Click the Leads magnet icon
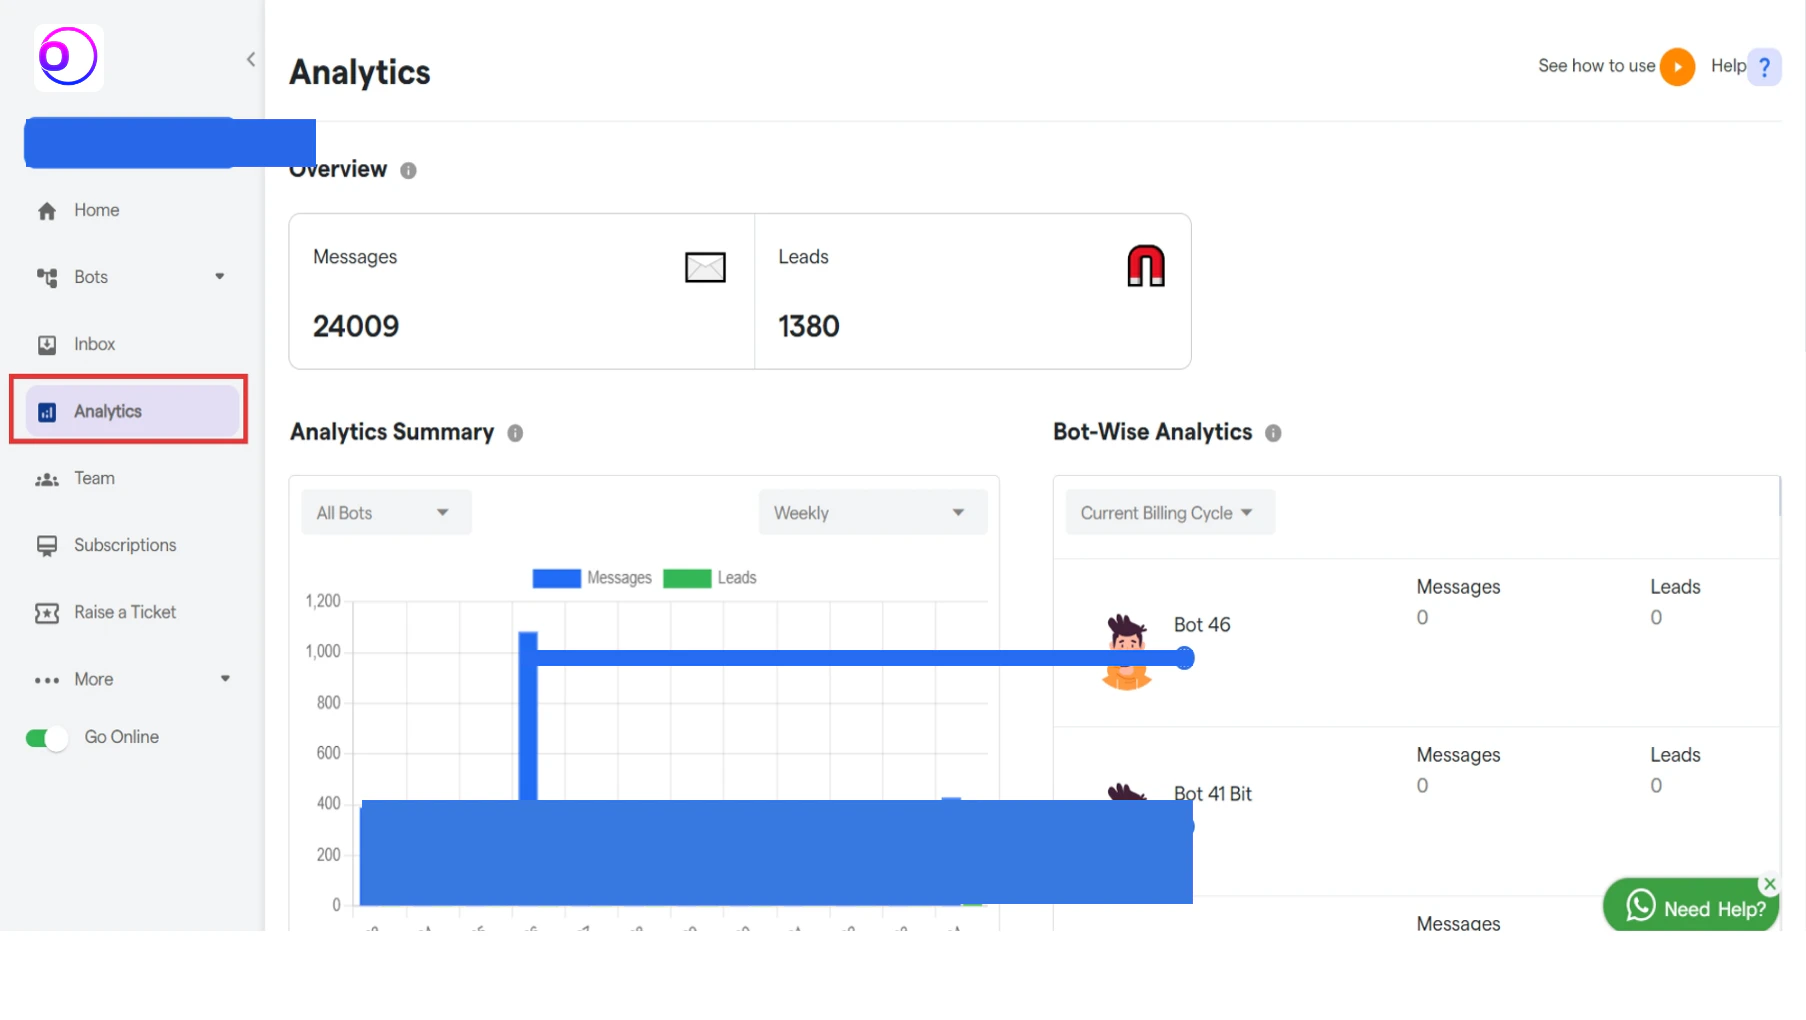 pos(1146,266)
